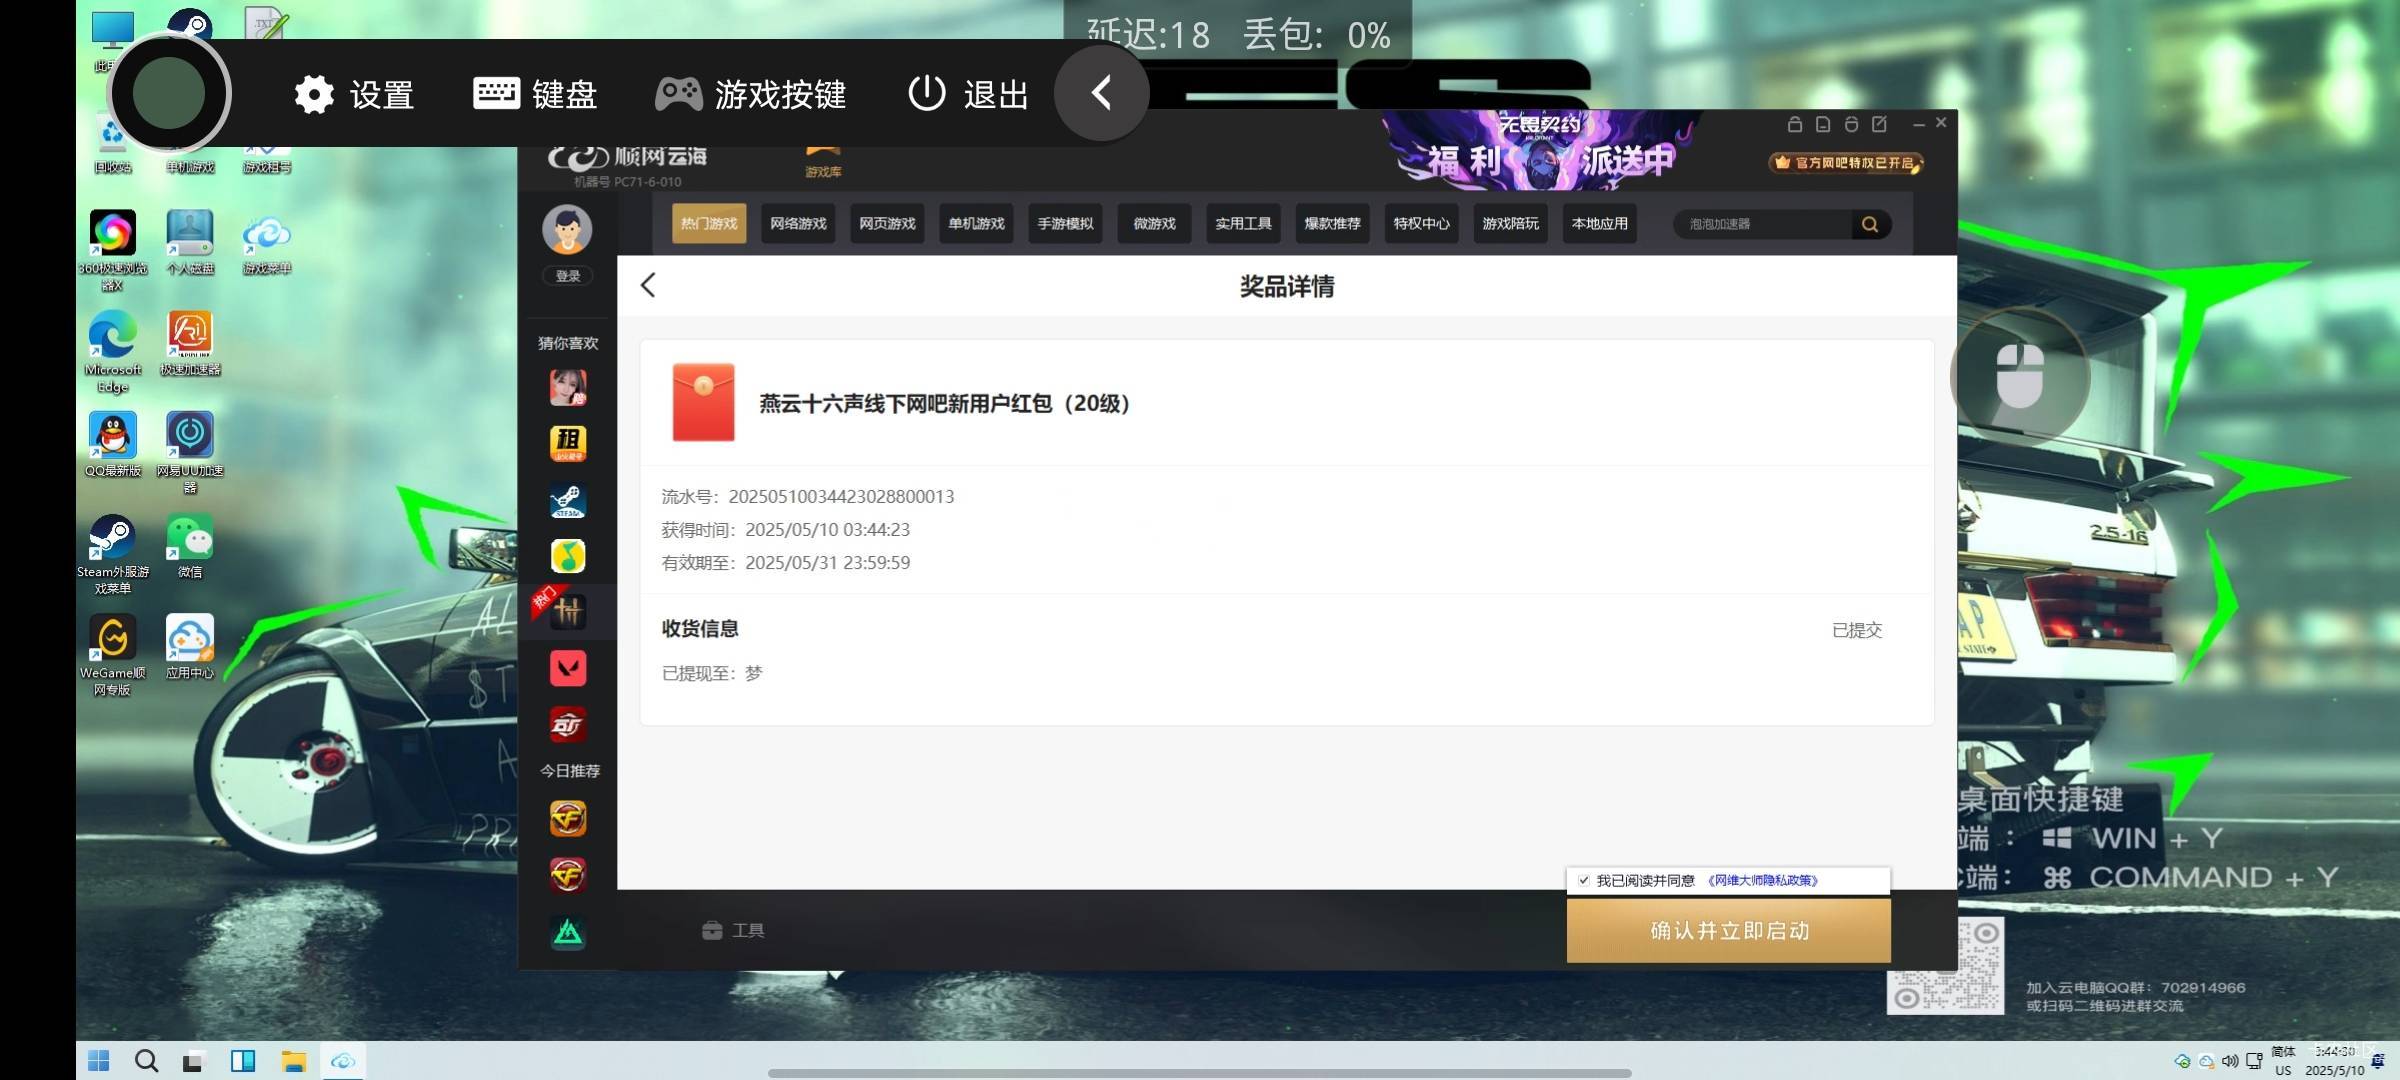
Task: Open the hot-tagged 燕云十六声 sidebar icon
Action: pos(568,611)
